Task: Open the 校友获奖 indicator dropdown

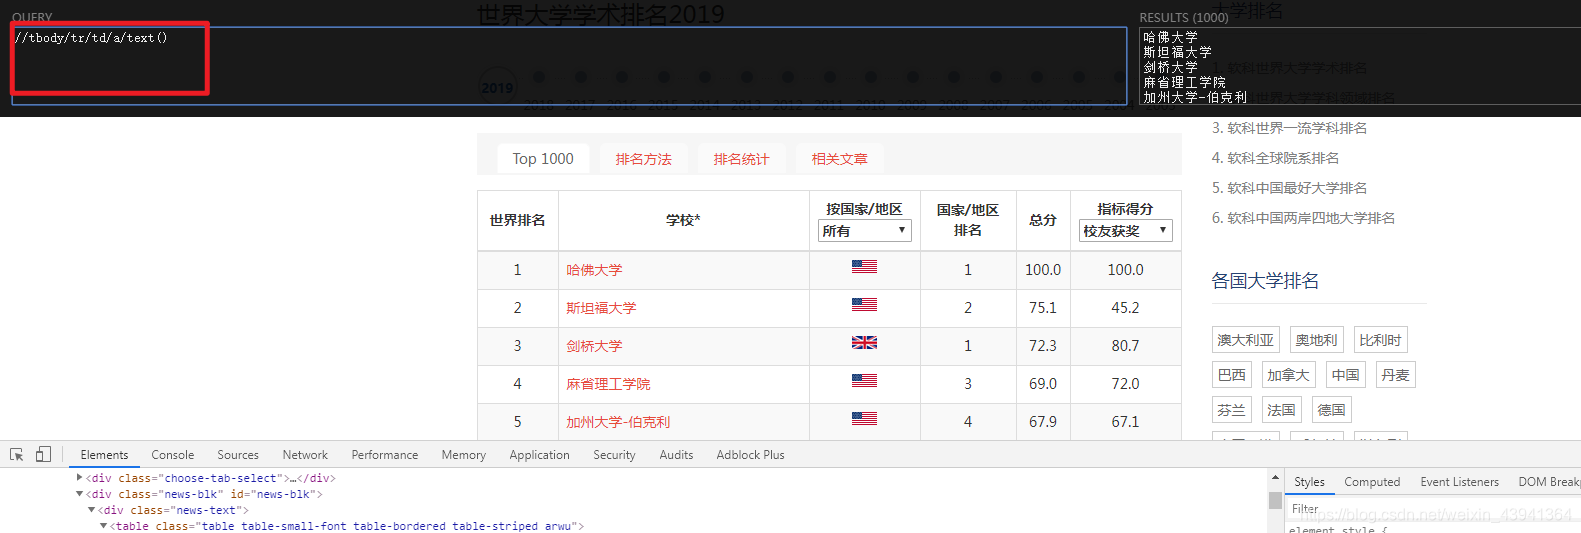Action: pyautogui.click(x=1125, y=231)
